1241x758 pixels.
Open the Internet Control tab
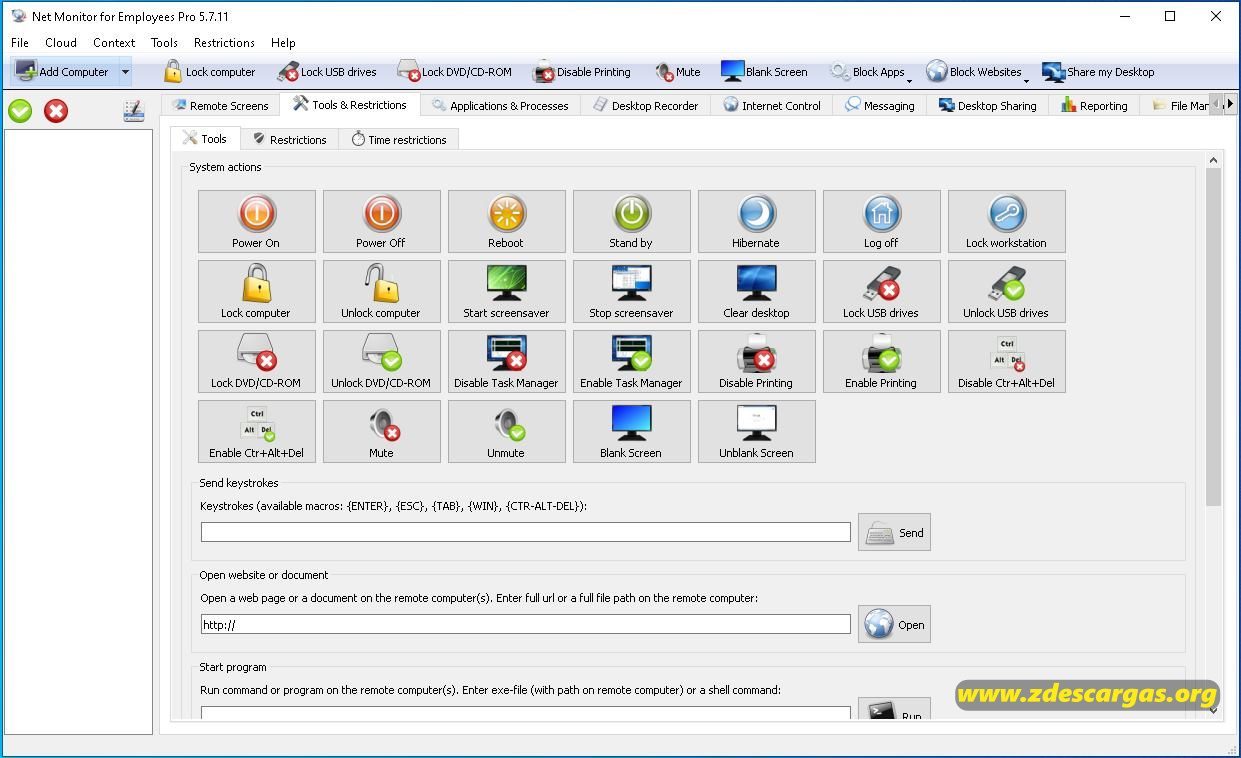[x=772, y=105]
